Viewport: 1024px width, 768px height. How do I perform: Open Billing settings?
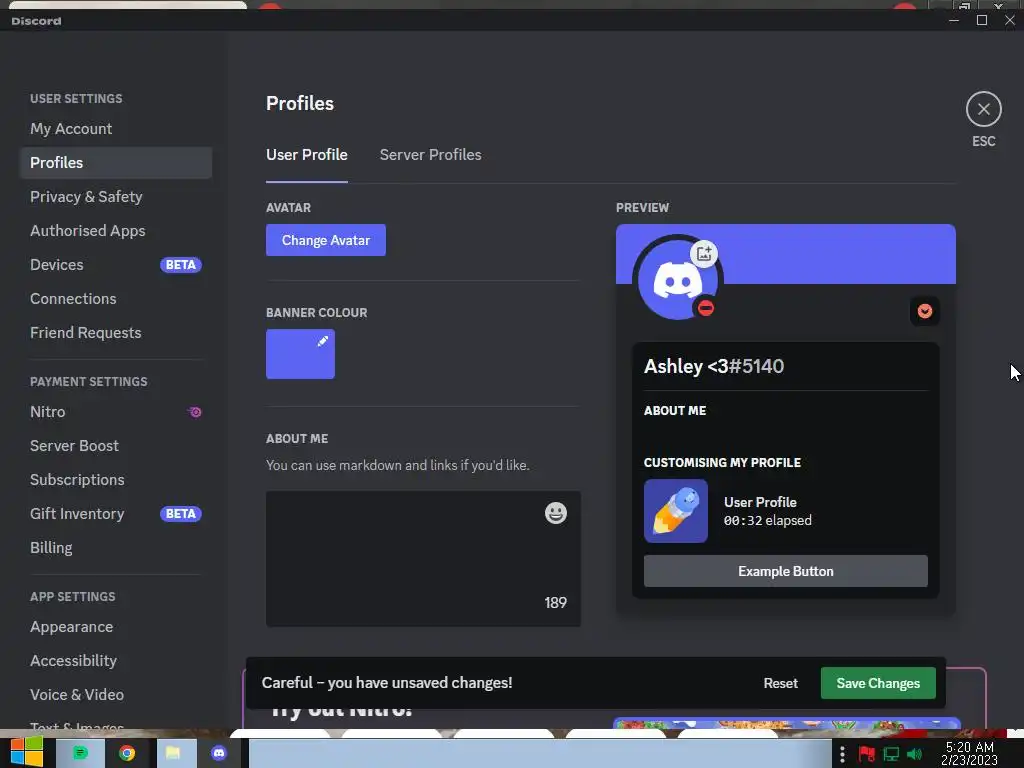pyautogui.click(x=116, y=547)
